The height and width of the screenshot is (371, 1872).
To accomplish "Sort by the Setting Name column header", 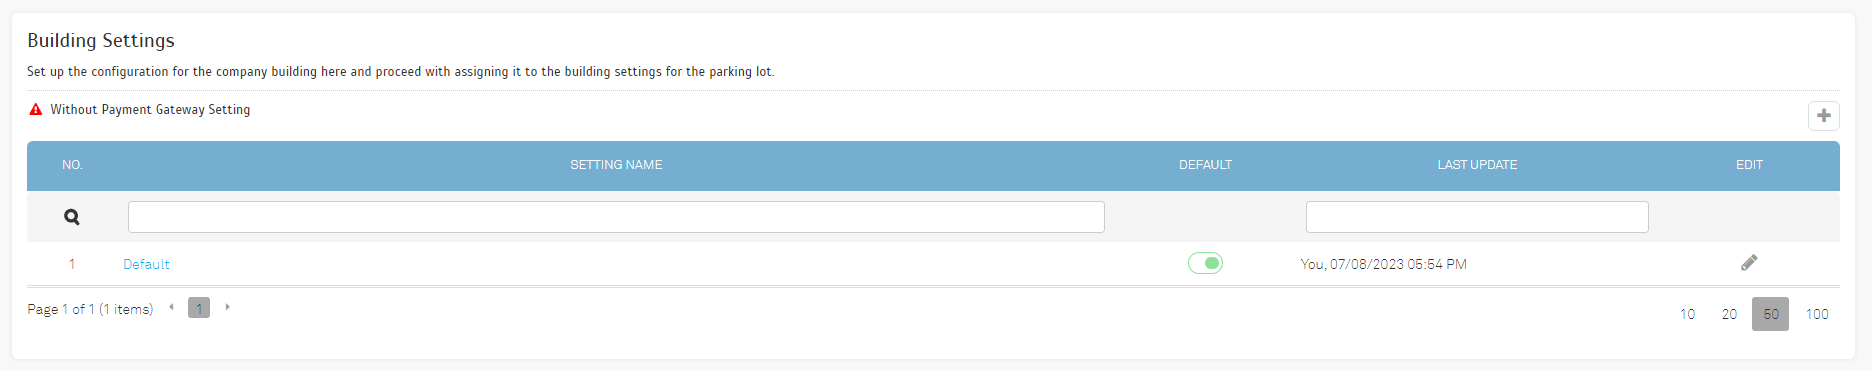I will (616, 165).
